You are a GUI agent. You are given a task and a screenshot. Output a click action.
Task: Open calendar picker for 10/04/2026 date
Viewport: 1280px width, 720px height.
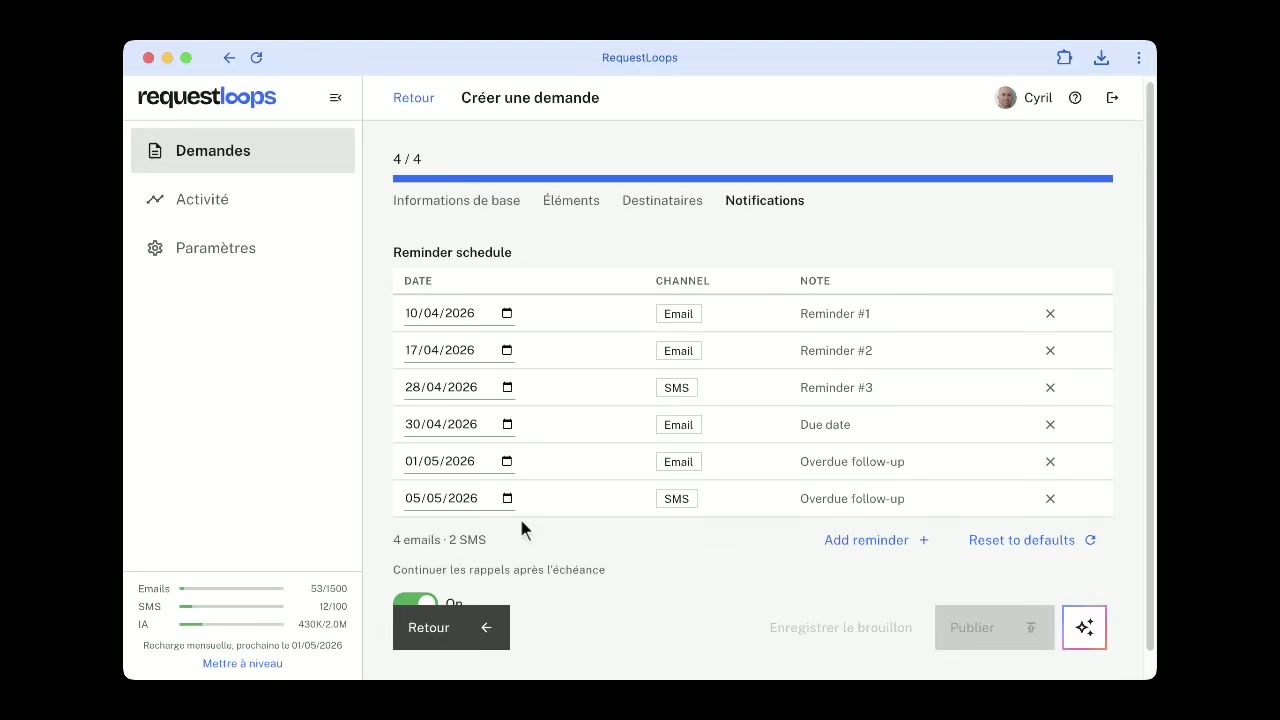click(x=507, y=313)
